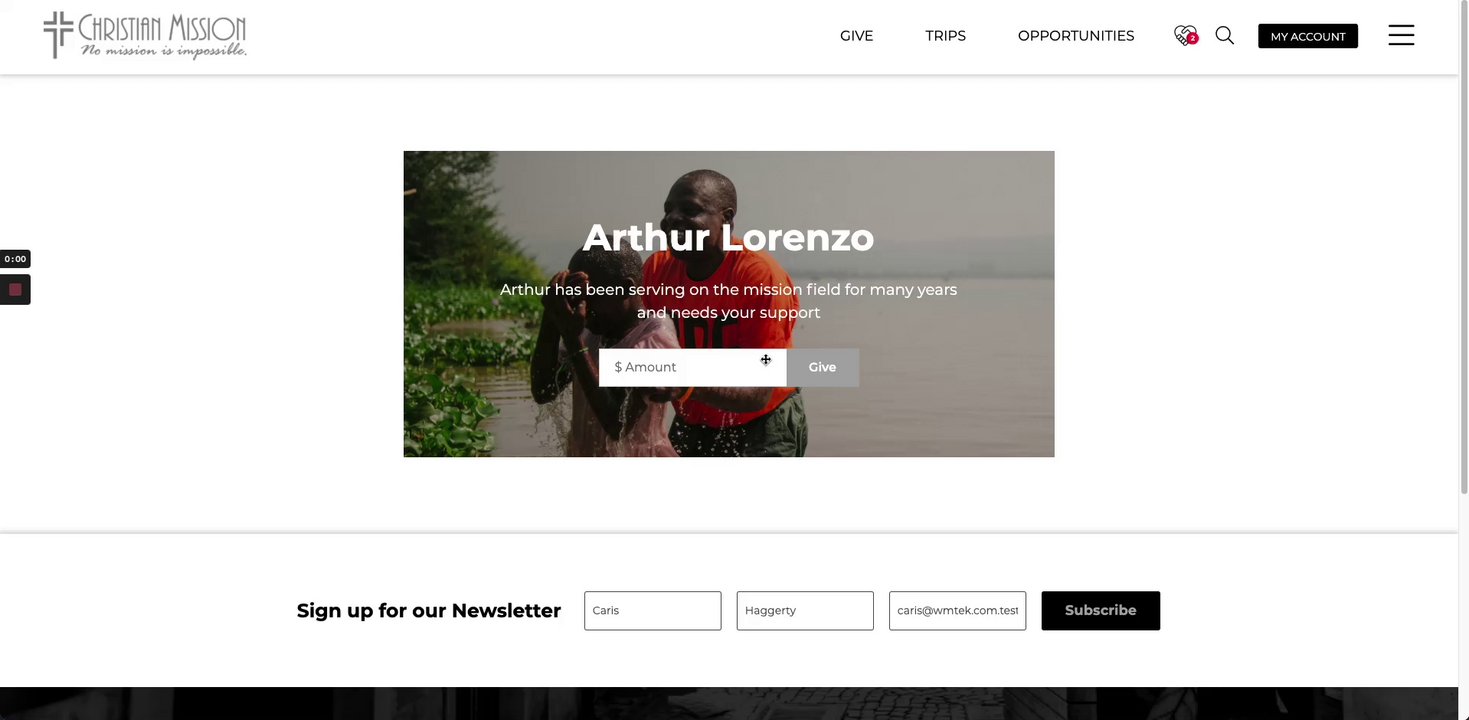The image size is (1469, 720).
Task: Click the Give button beside Amount
Action: tap(822, 367)
